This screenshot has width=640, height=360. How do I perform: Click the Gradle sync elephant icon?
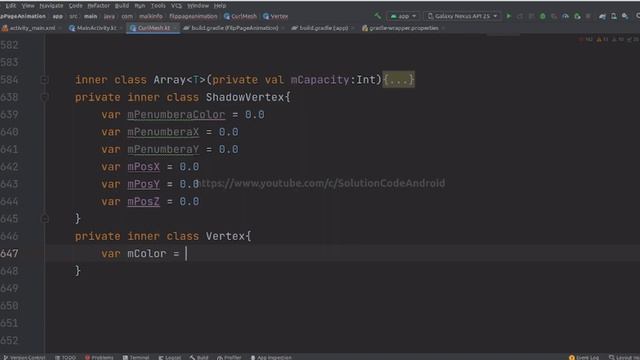[x=602, y=16]
